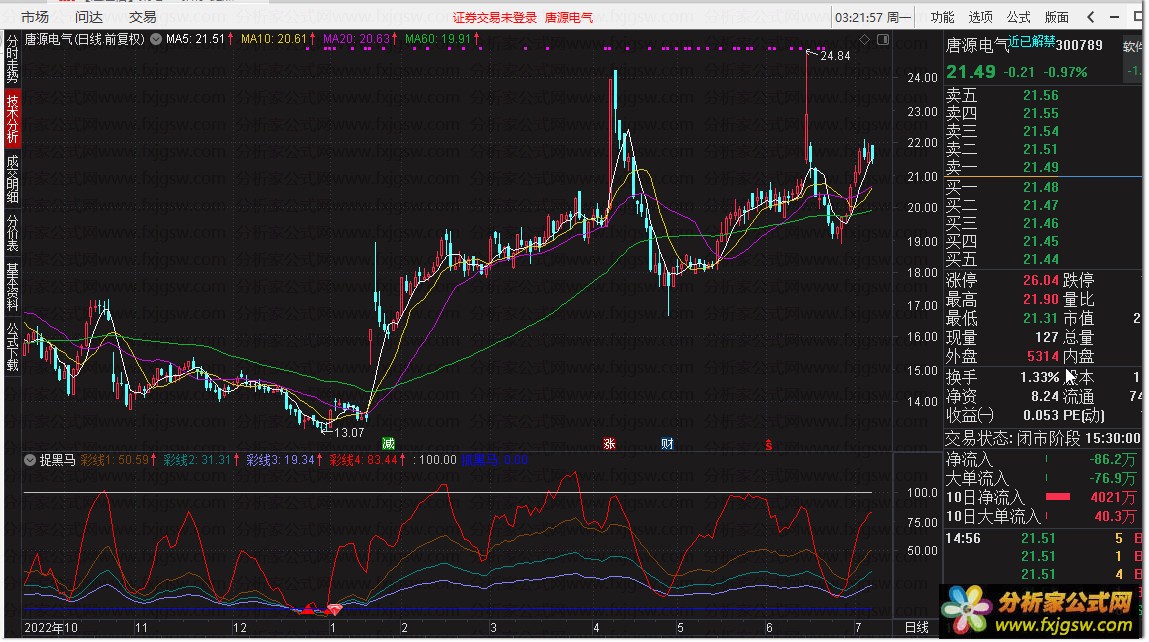
Task: Click 彩线4: 83.44 indicator label
Action: click(363, 460)
